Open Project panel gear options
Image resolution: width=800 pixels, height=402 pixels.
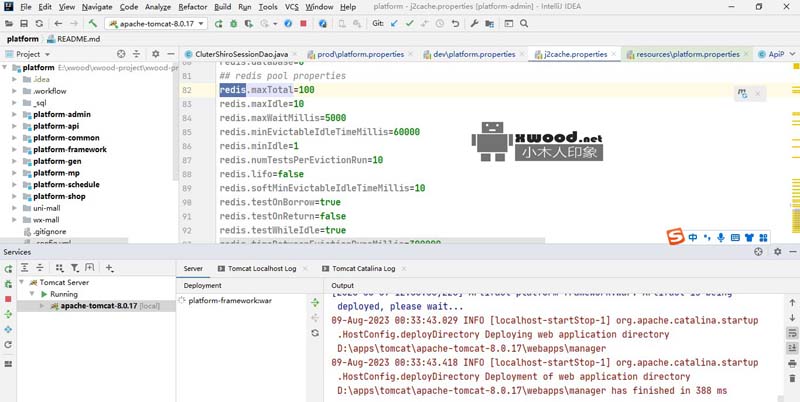tap(156, 54)
